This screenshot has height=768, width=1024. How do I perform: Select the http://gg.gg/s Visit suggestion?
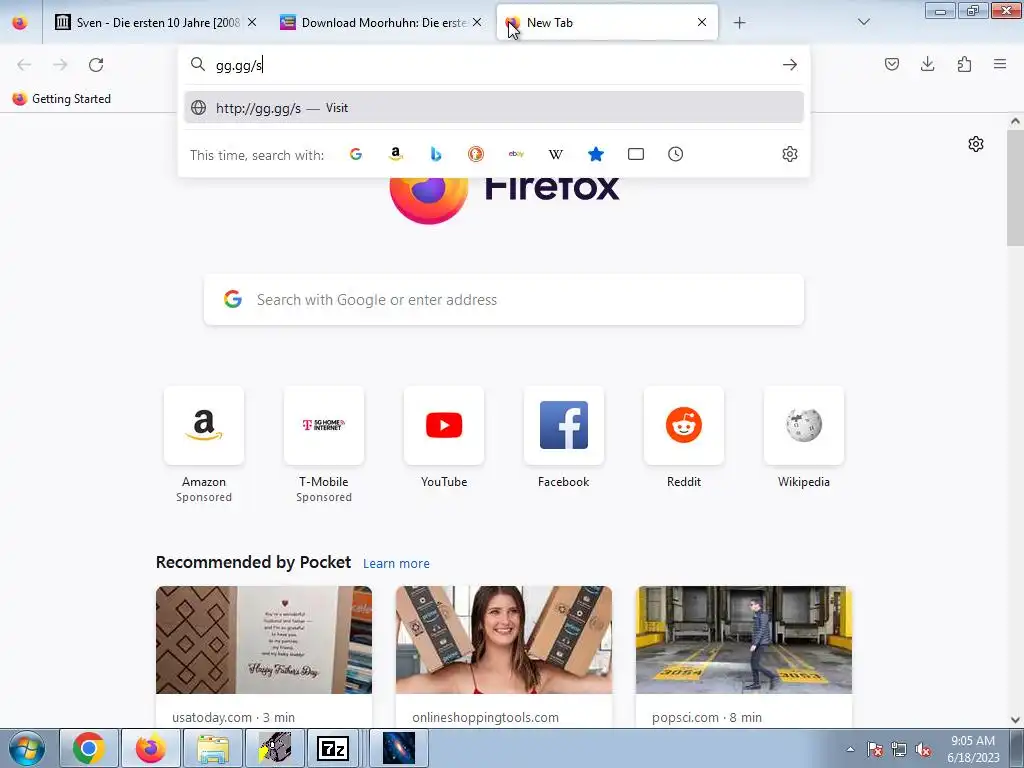[494, 108]
